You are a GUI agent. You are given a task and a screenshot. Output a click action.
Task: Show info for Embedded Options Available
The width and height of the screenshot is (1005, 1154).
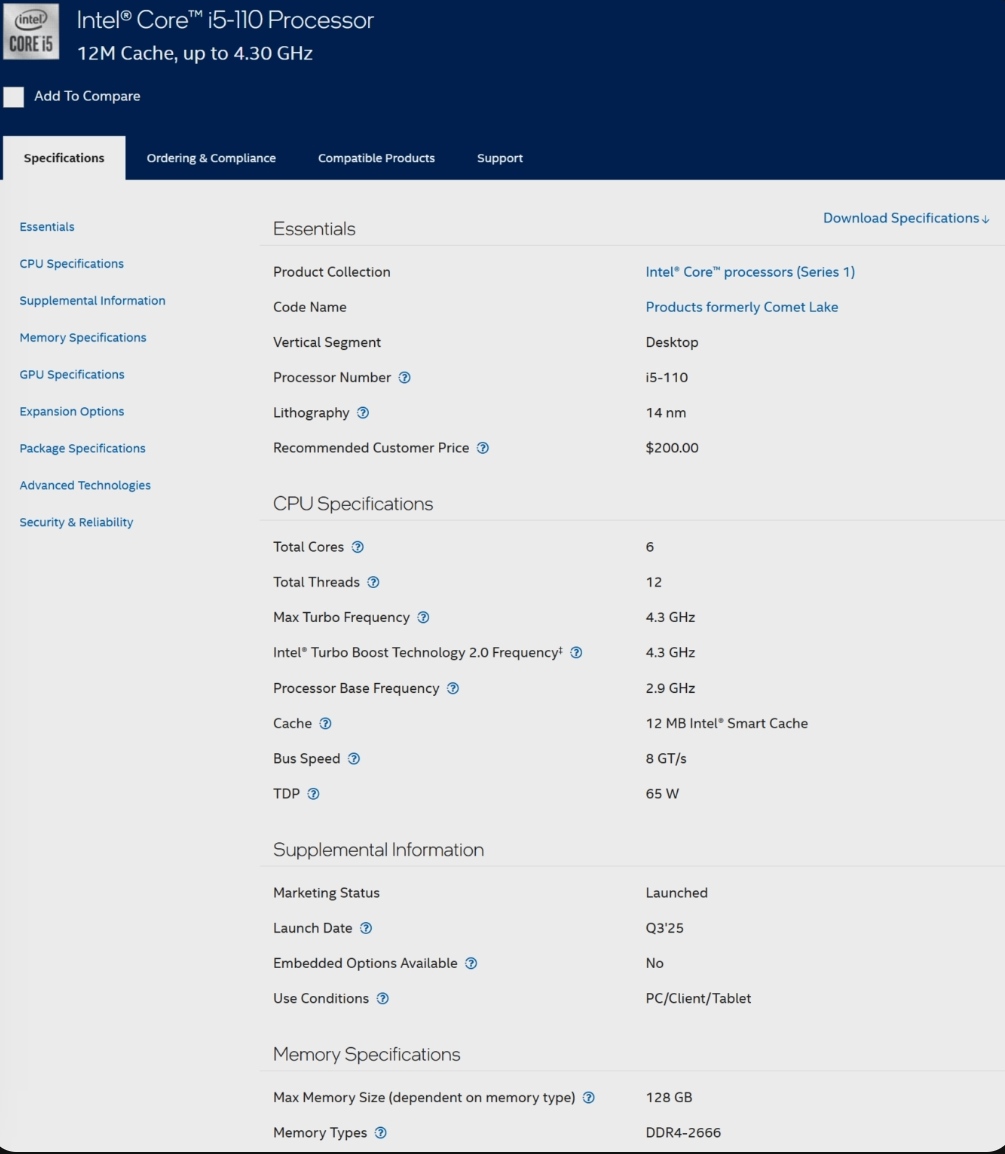(471, 963)
